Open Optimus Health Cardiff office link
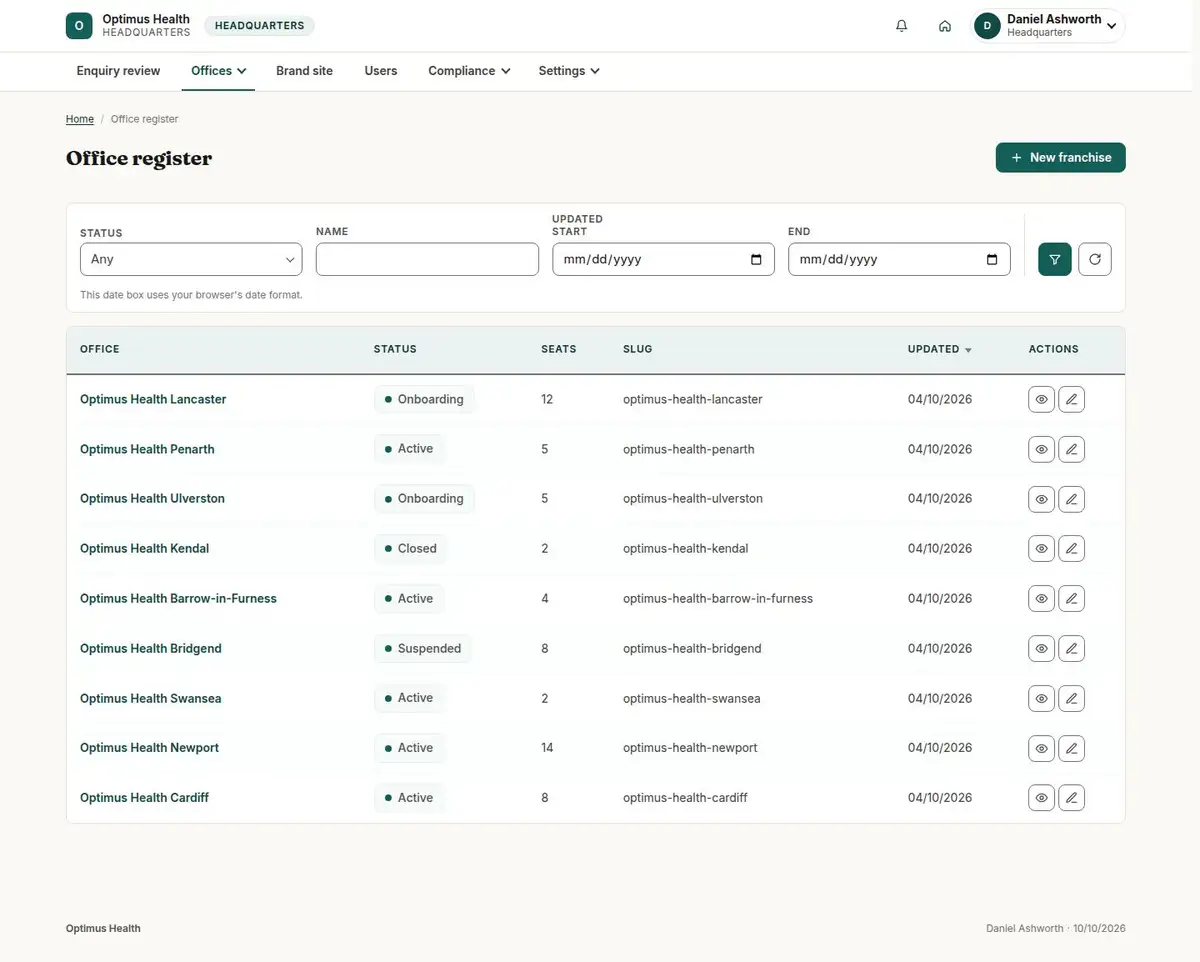This screenshot has height=962, width=1200. (144, 797)
